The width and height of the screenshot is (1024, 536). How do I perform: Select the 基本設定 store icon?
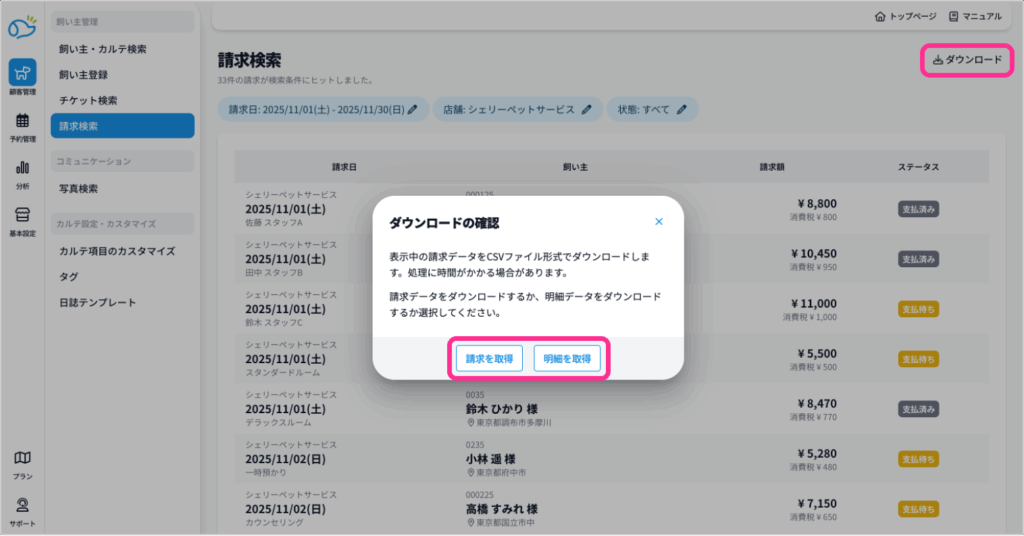coord(22,215)
